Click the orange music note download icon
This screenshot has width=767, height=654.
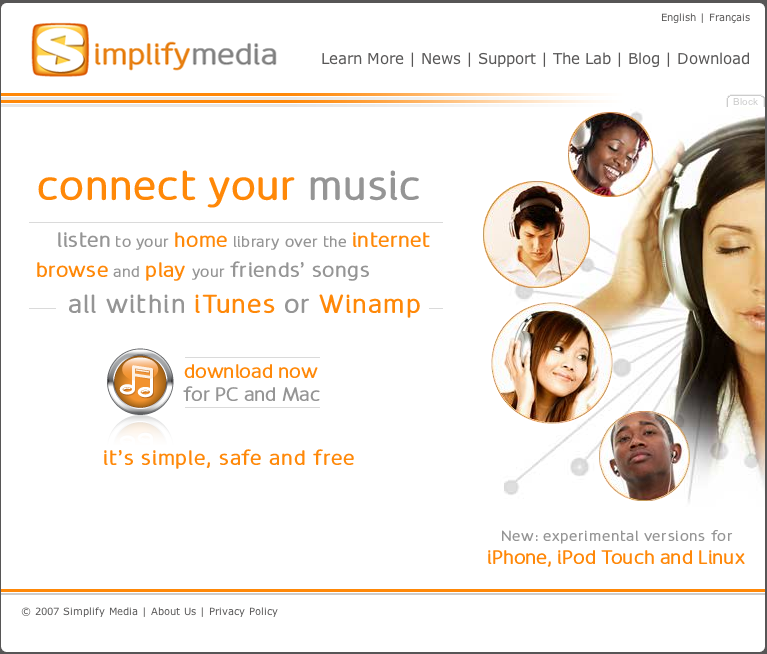click(140, 382)
